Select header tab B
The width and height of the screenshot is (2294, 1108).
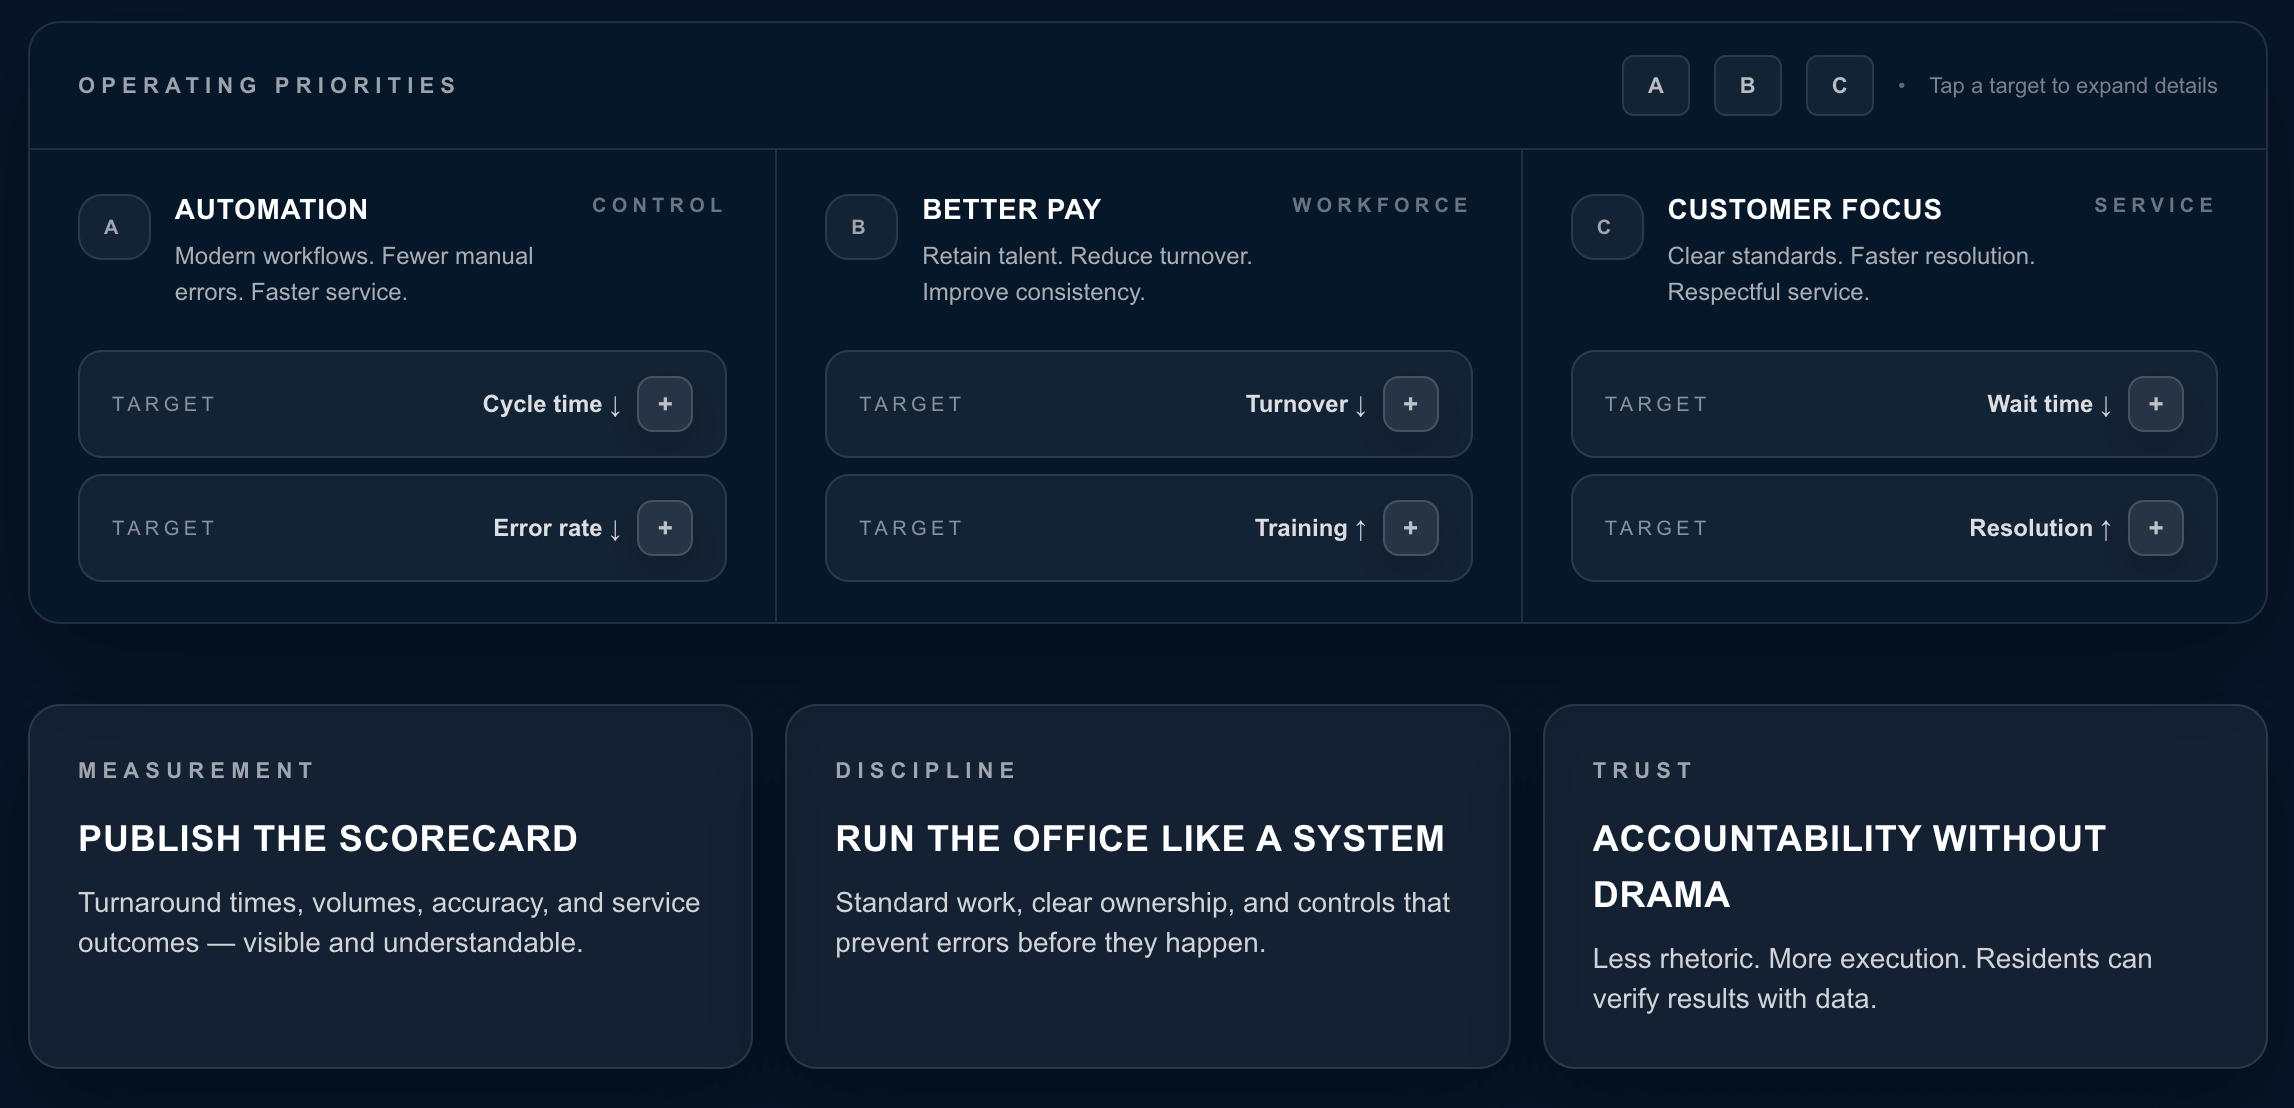1747,86
